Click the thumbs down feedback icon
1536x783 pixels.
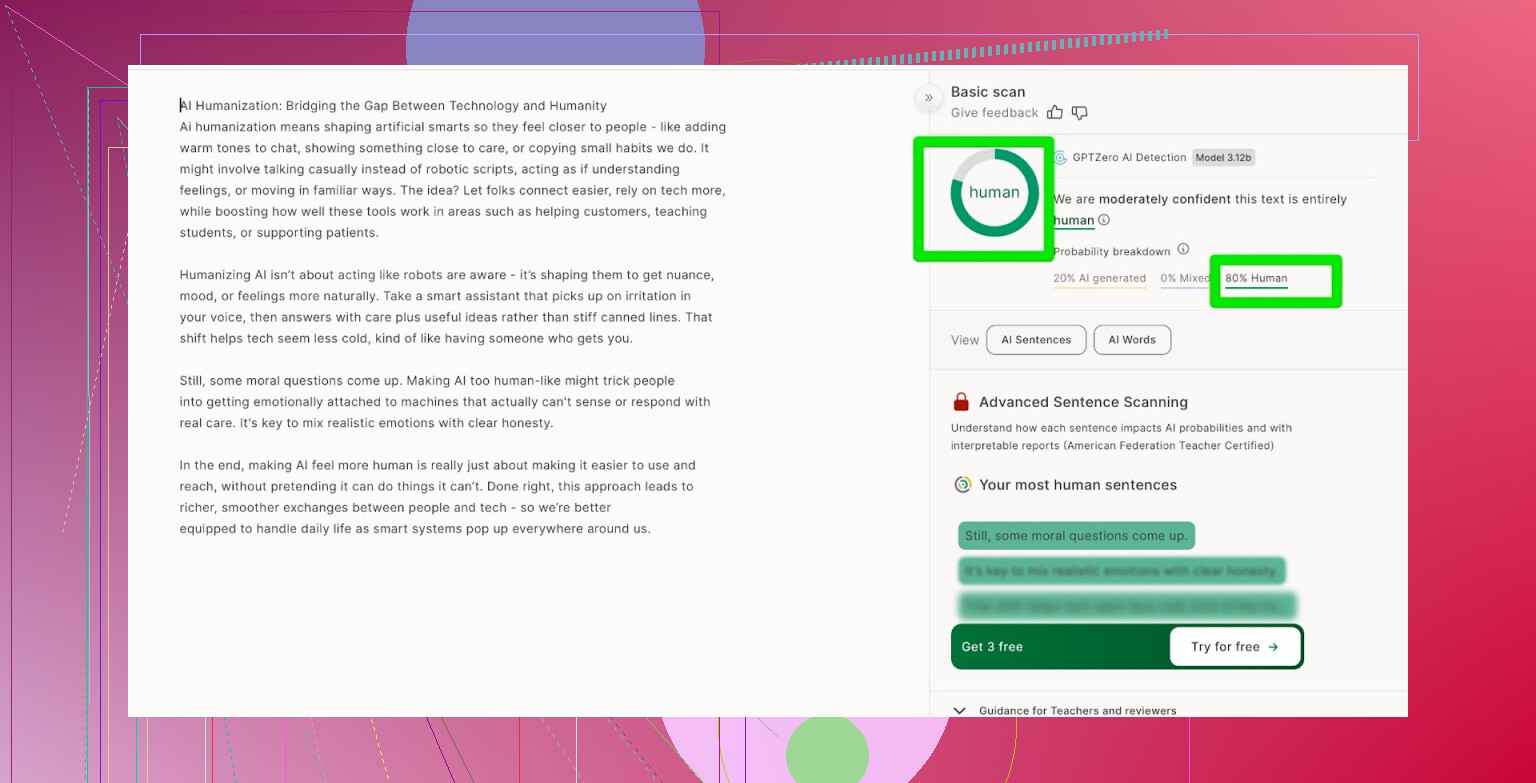click(x=1079, y=113)
